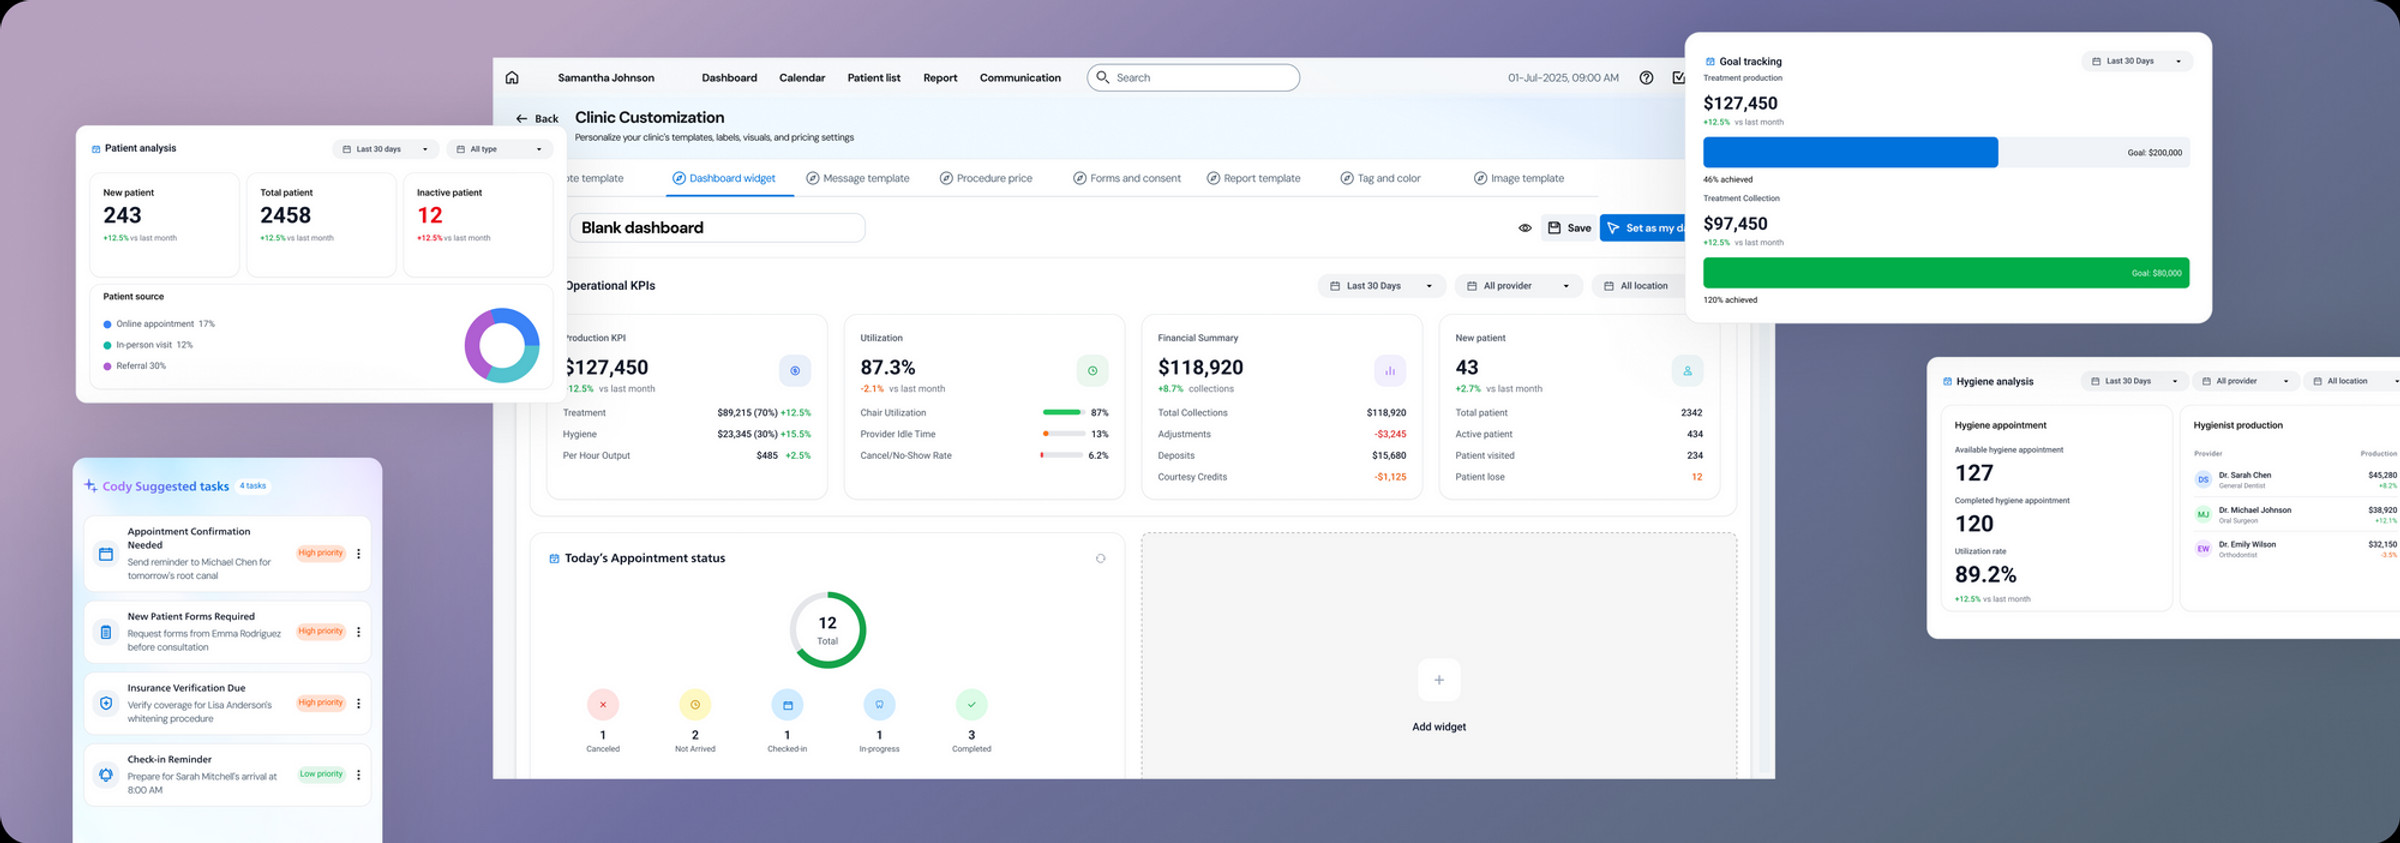This screenshot has width=2400, height=843.
Task: Click the Back arrow icon
Action: [x=521, y=118]
